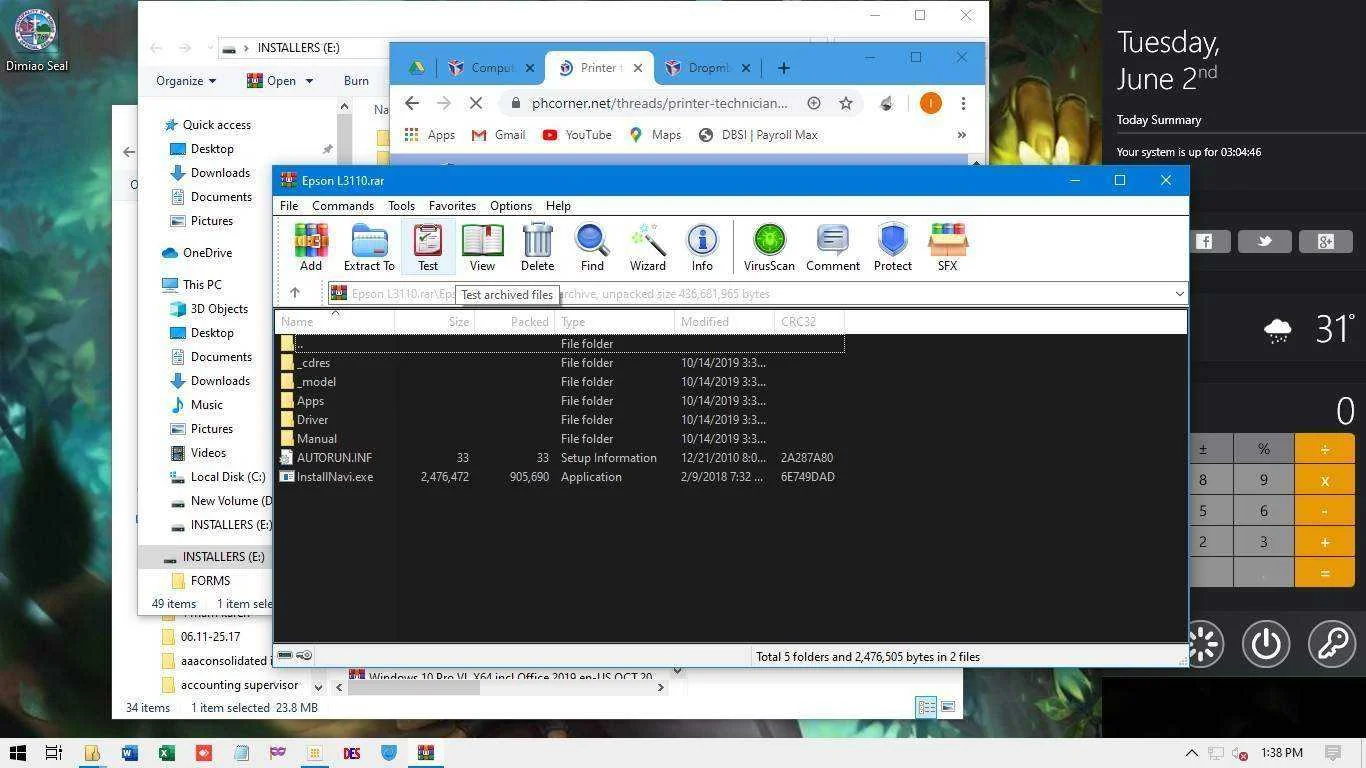
Task: Open WinRAR File menu
Action: pos(289,205)
